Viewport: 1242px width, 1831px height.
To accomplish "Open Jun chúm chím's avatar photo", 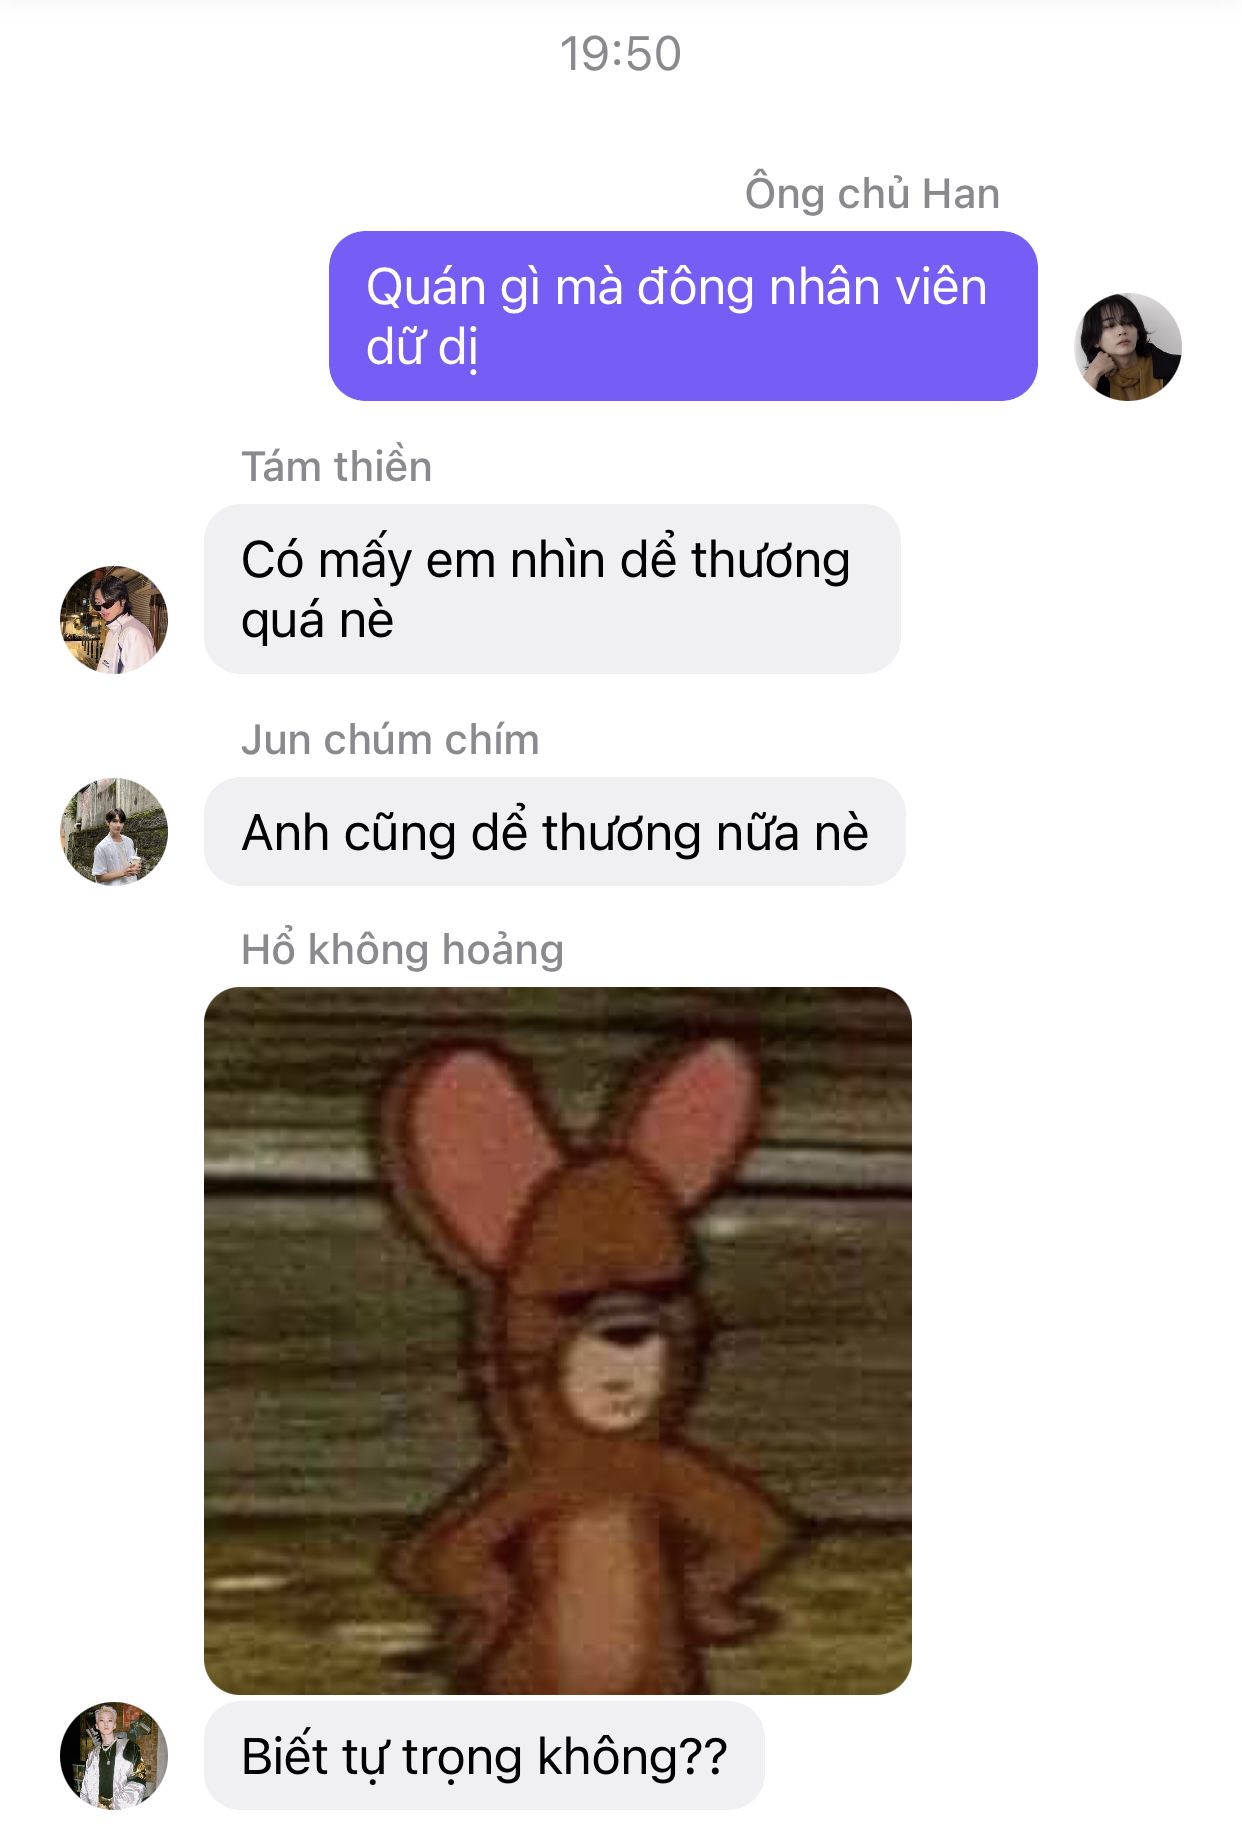I will point(114,832).
